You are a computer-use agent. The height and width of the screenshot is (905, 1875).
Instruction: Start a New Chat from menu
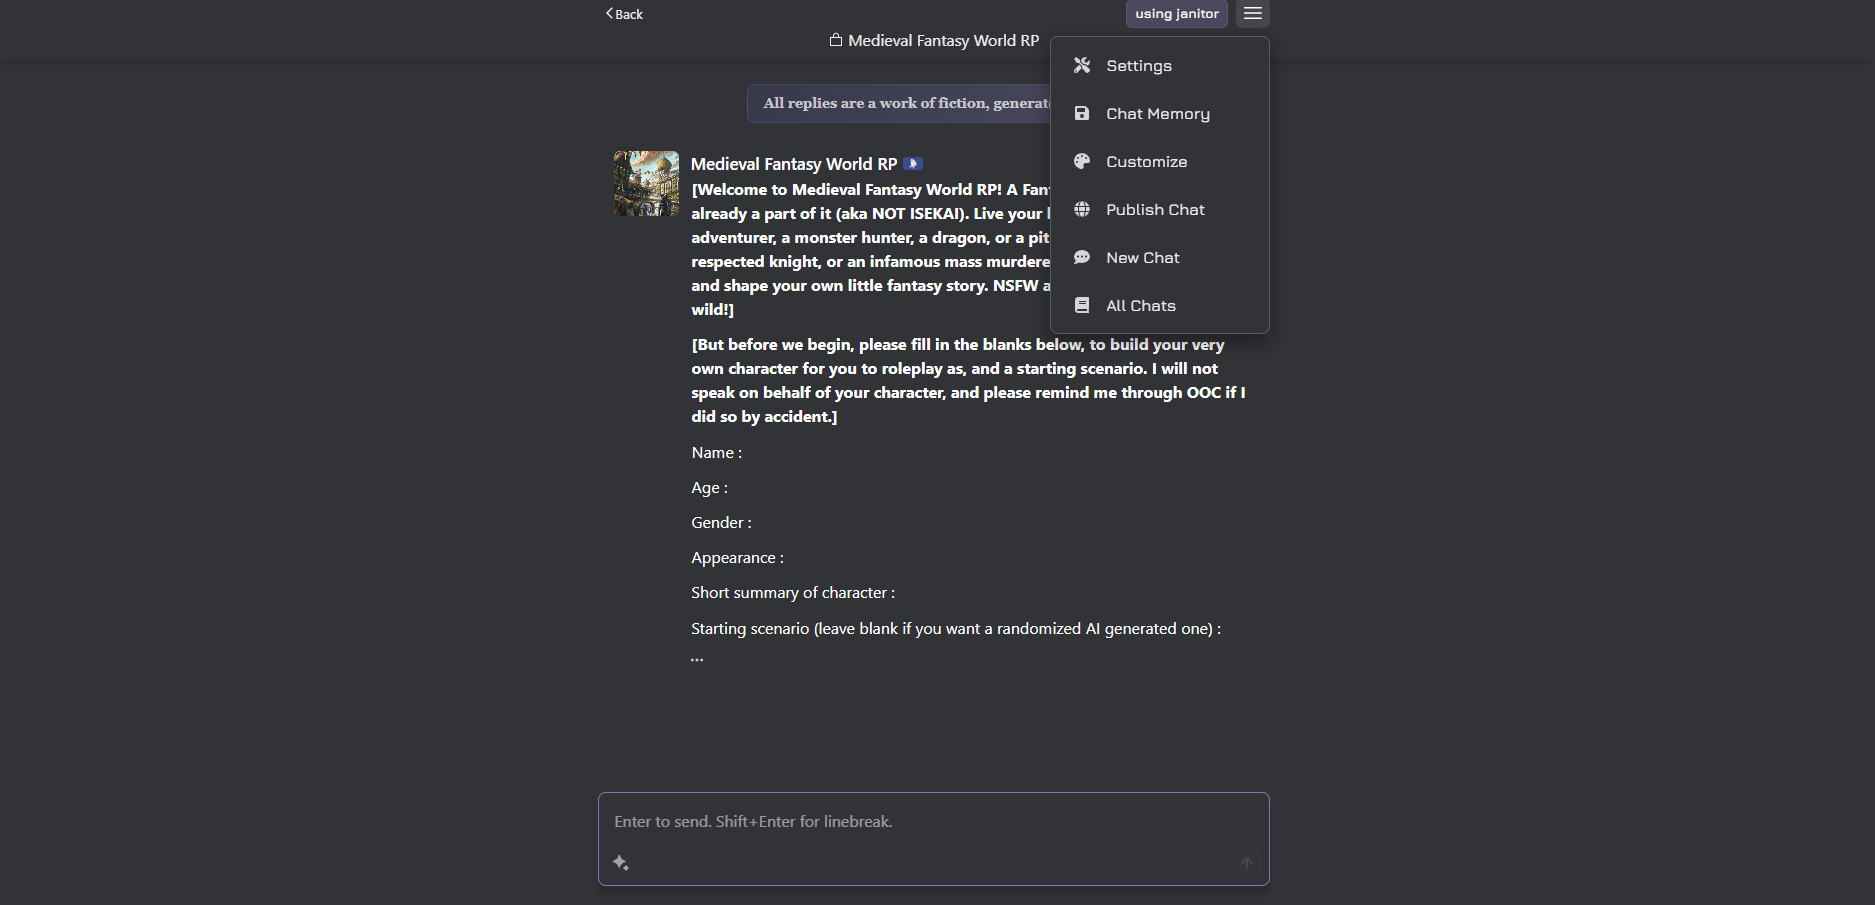tap(1159, 258)
